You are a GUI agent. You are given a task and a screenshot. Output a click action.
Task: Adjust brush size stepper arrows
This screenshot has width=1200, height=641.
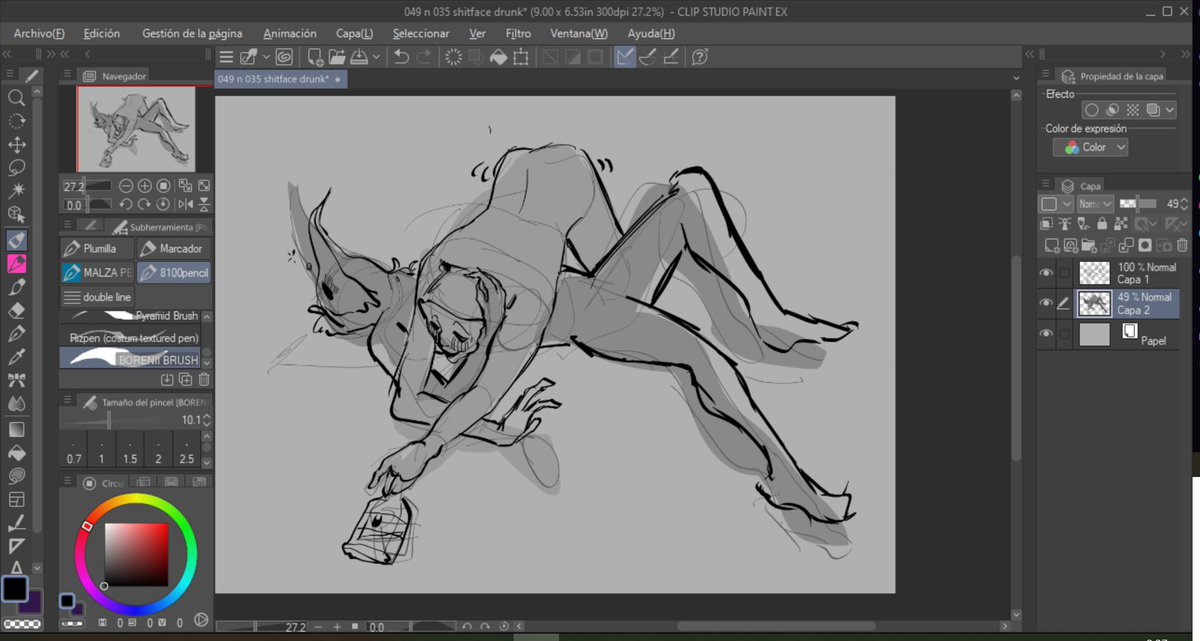coord(207,420)
